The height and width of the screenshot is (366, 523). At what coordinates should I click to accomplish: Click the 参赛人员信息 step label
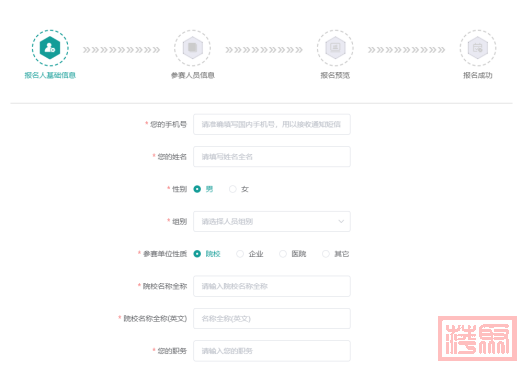(192, 75)
